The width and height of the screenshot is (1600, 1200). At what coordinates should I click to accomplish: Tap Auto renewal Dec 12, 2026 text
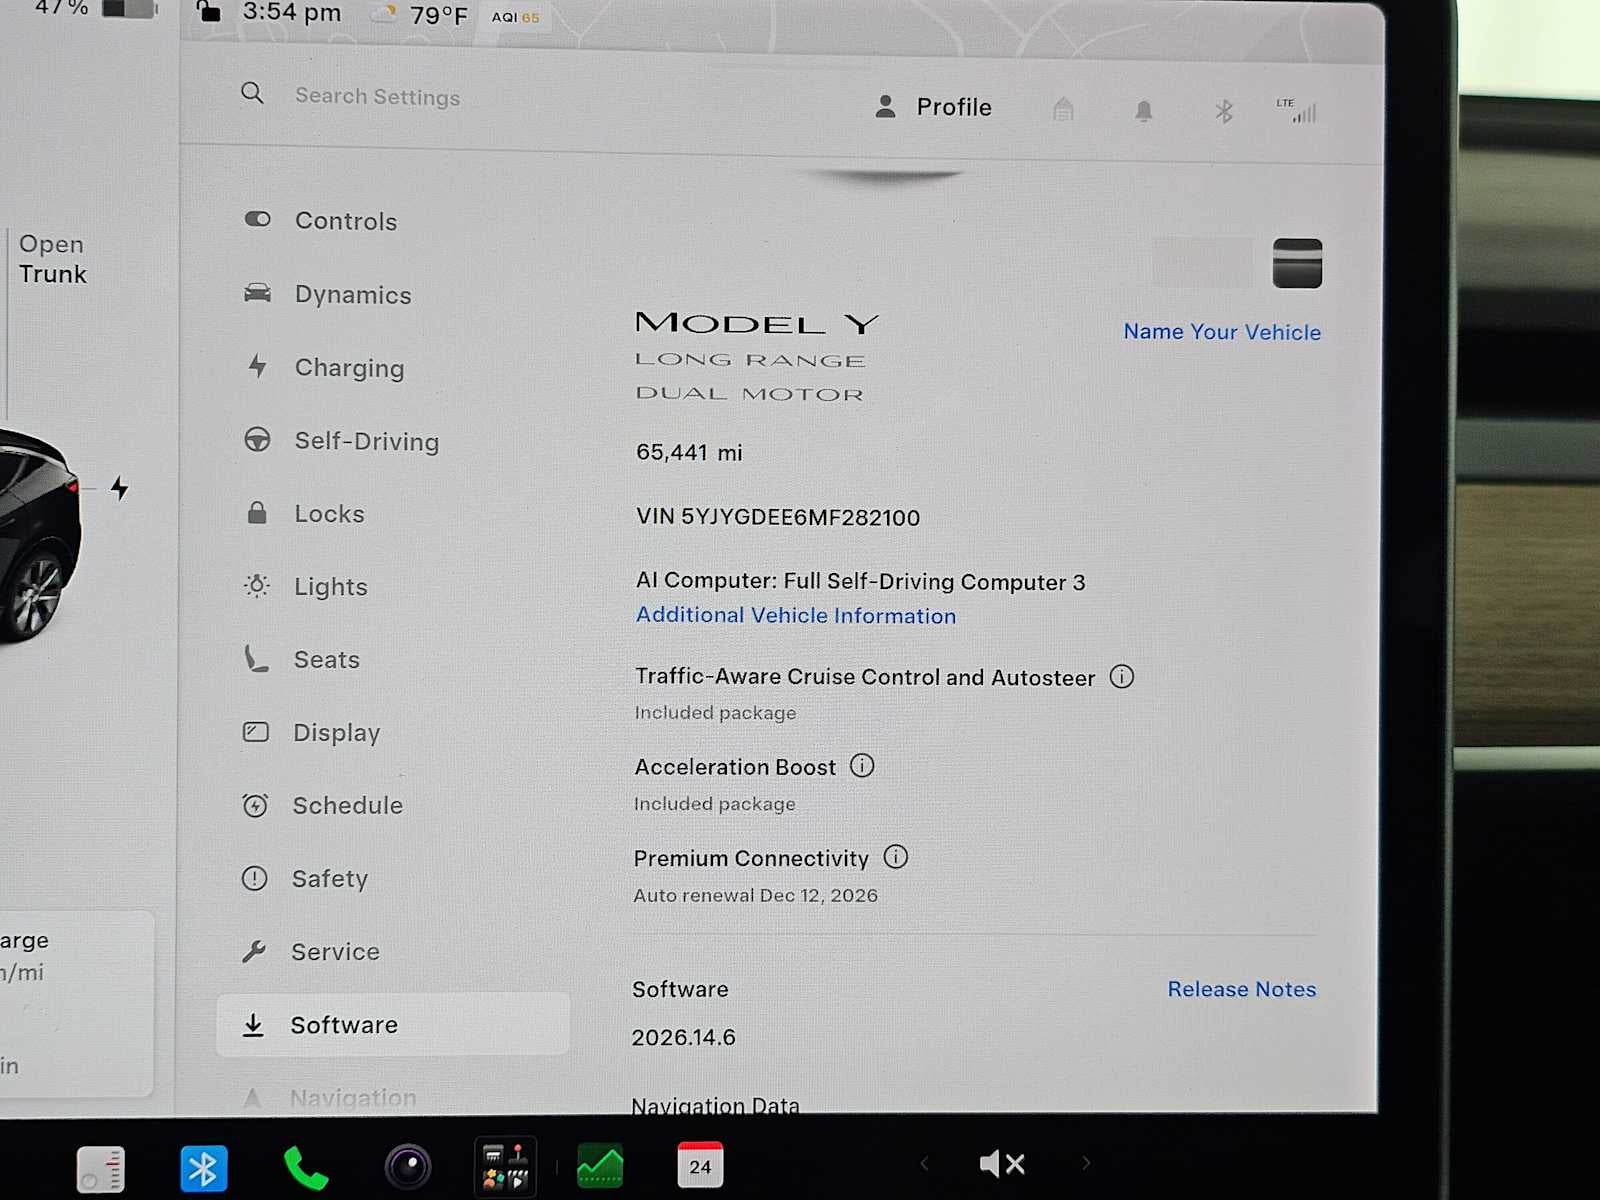click(x=756, y=895)
